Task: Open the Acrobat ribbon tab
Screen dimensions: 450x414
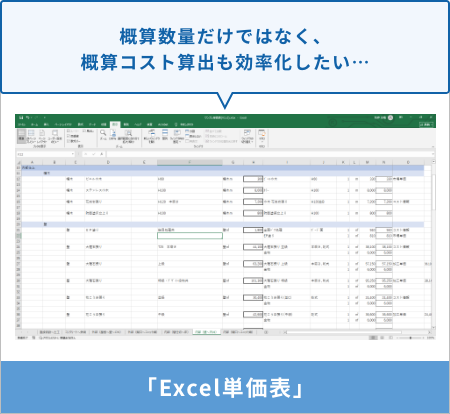Action: 163,124
